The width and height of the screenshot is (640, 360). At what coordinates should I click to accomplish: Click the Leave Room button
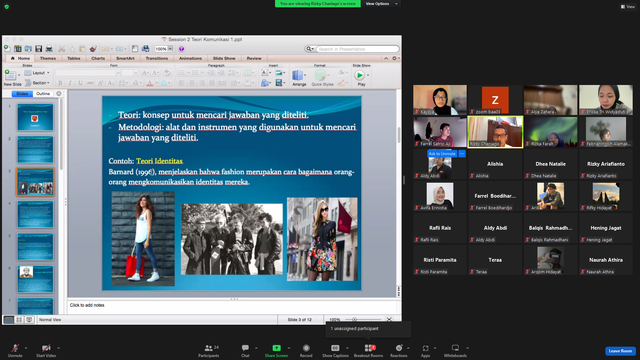click(x=620, y=351)
